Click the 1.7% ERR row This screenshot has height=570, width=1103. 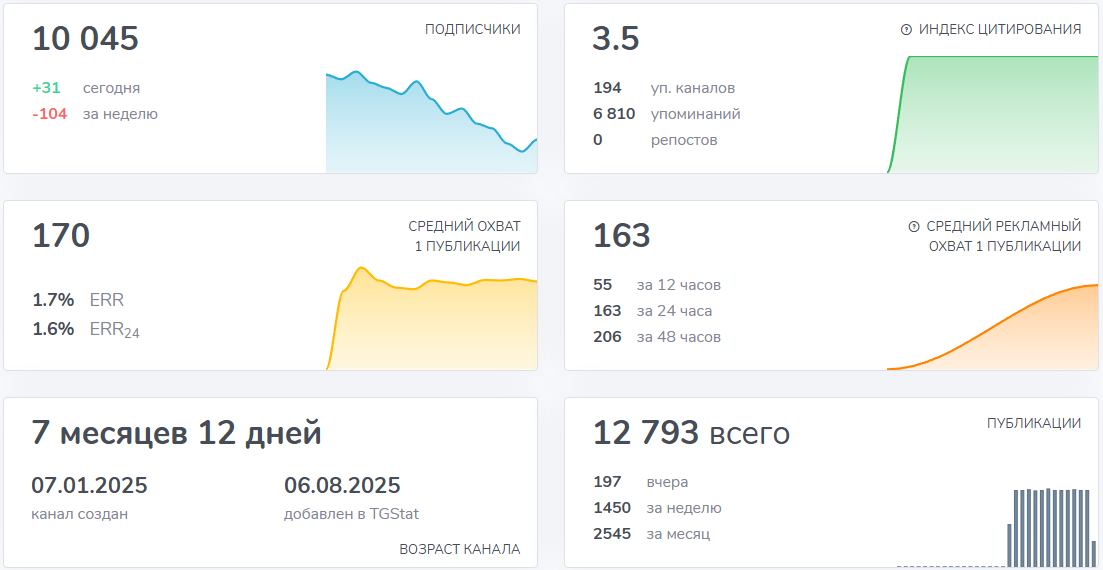pyautogui.click(x=78, y=300)
